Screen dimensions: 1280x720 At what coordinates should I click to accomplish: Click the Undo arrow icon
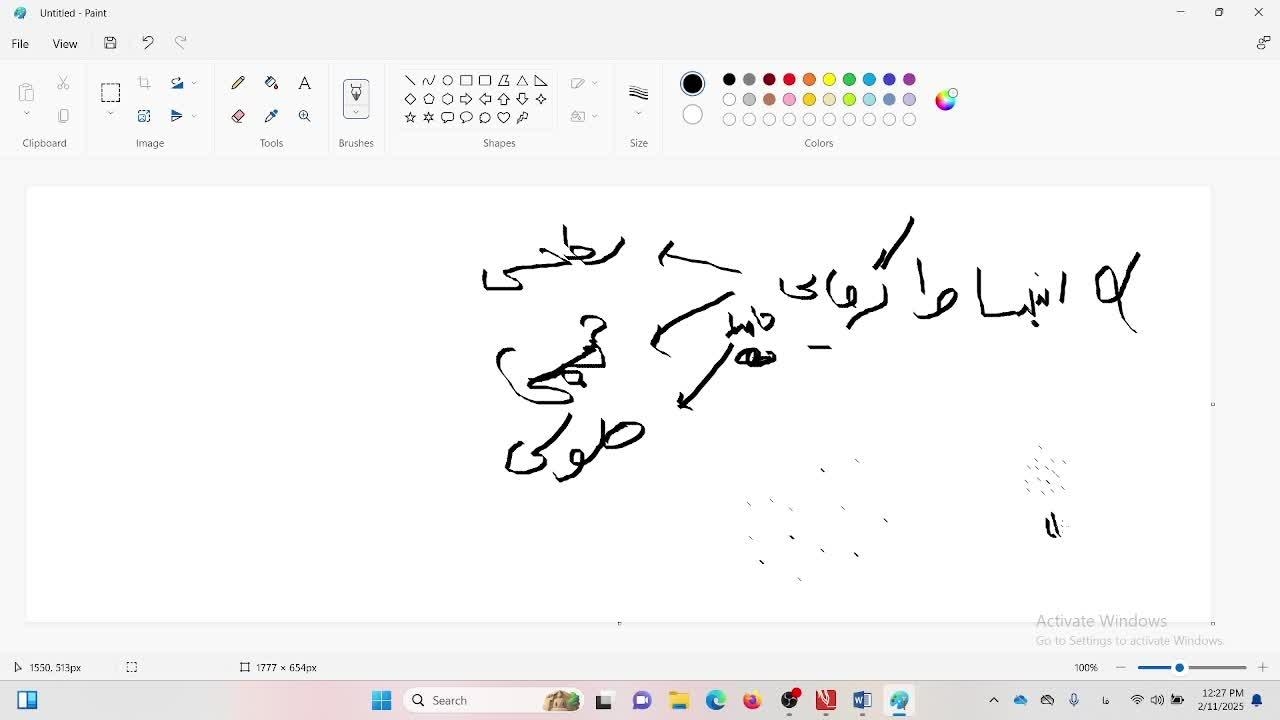(x=148, y=42)
